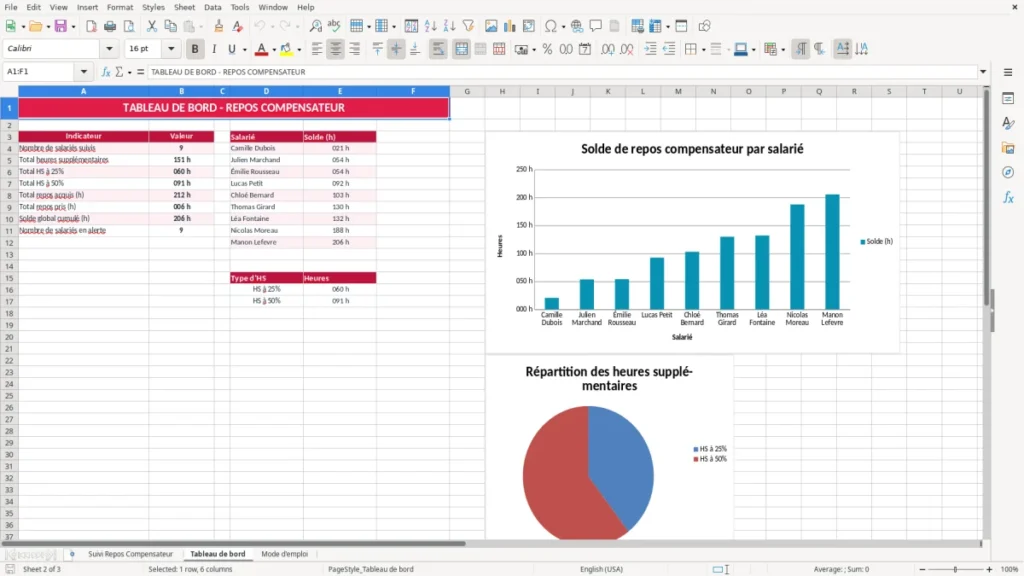
Task: Open the sidebar Navigator compass icon
Action: pos(1008,172)
